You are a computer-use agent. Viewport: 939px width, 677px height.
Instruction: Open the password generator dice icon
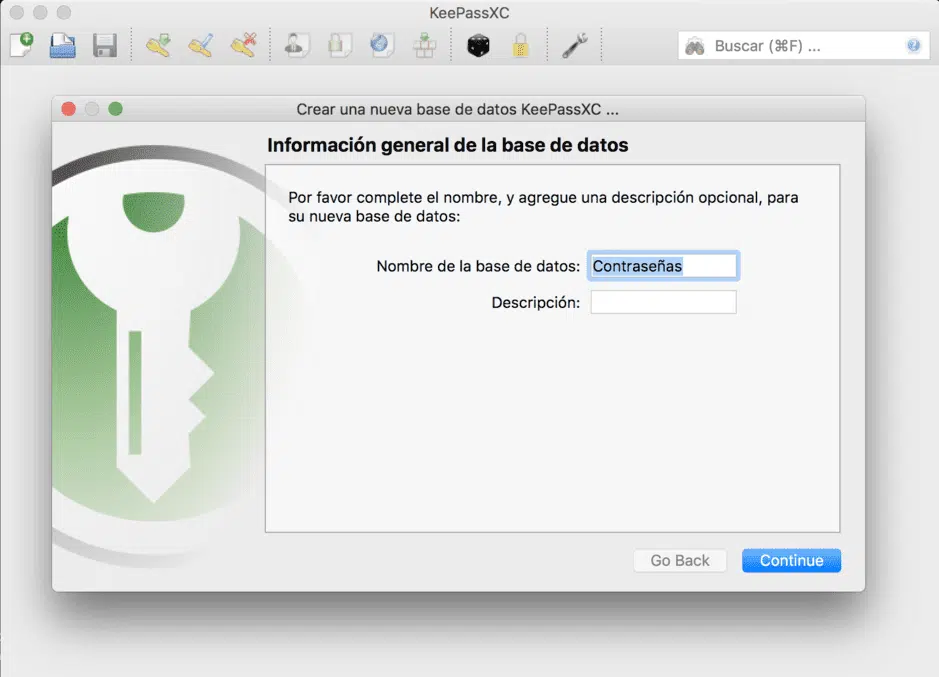[x=478, y=46]
